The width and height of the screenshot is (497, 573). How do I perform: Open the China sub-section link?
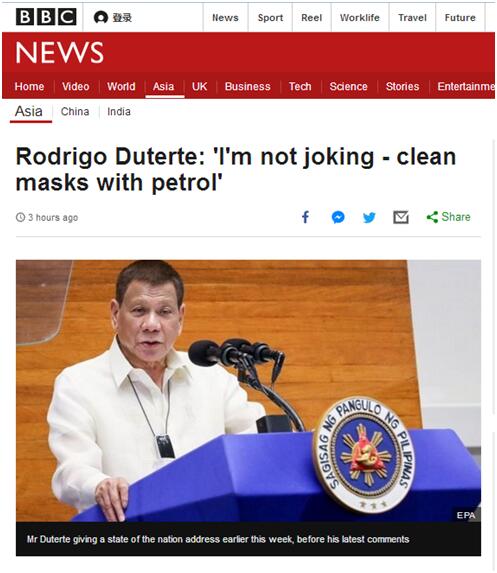[x=75, y=111]
